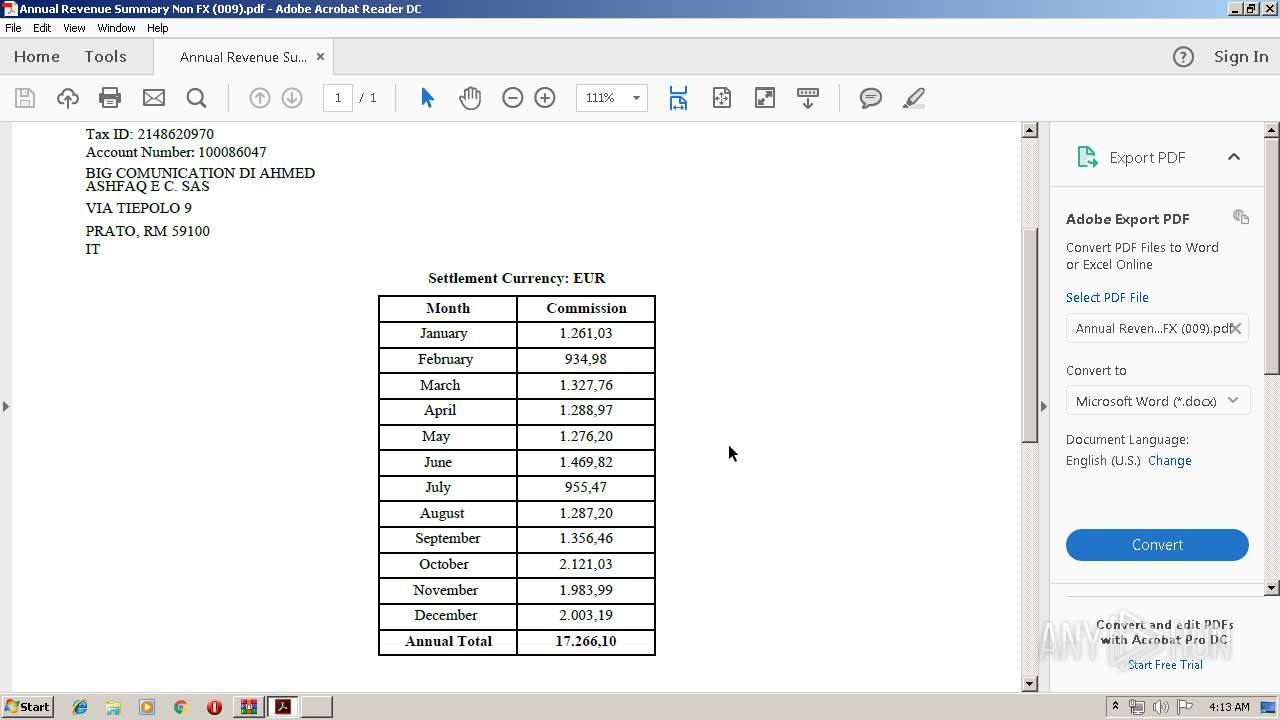Open the Read mode download-style icon
Image resolution: width=1280 pixels, height=720 pixels.
(808, 98)
